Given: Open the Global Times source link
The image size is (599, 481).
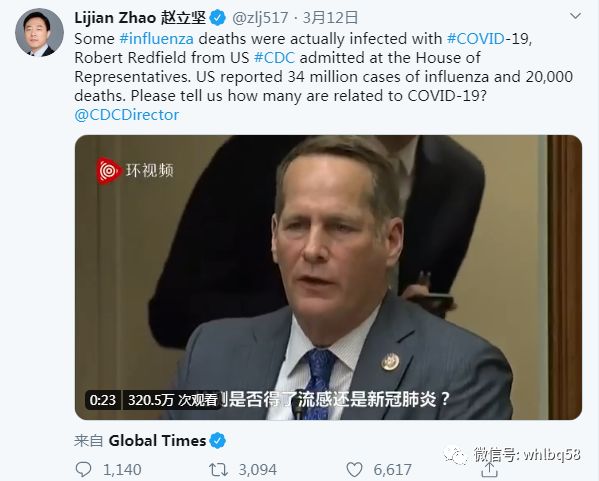Looking at the screenshot, I should tap(157, 441).
